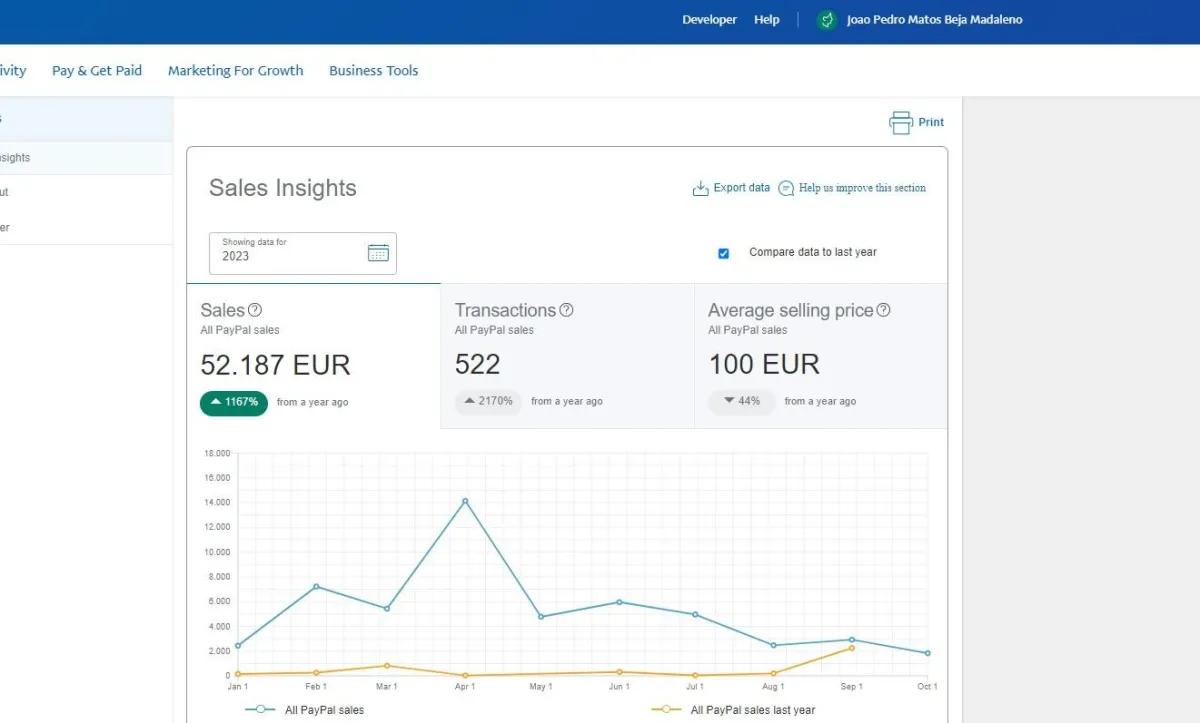This screenshot has height=723, width=1200.
Task: Click the Export data link text
Action: (742, 188)
